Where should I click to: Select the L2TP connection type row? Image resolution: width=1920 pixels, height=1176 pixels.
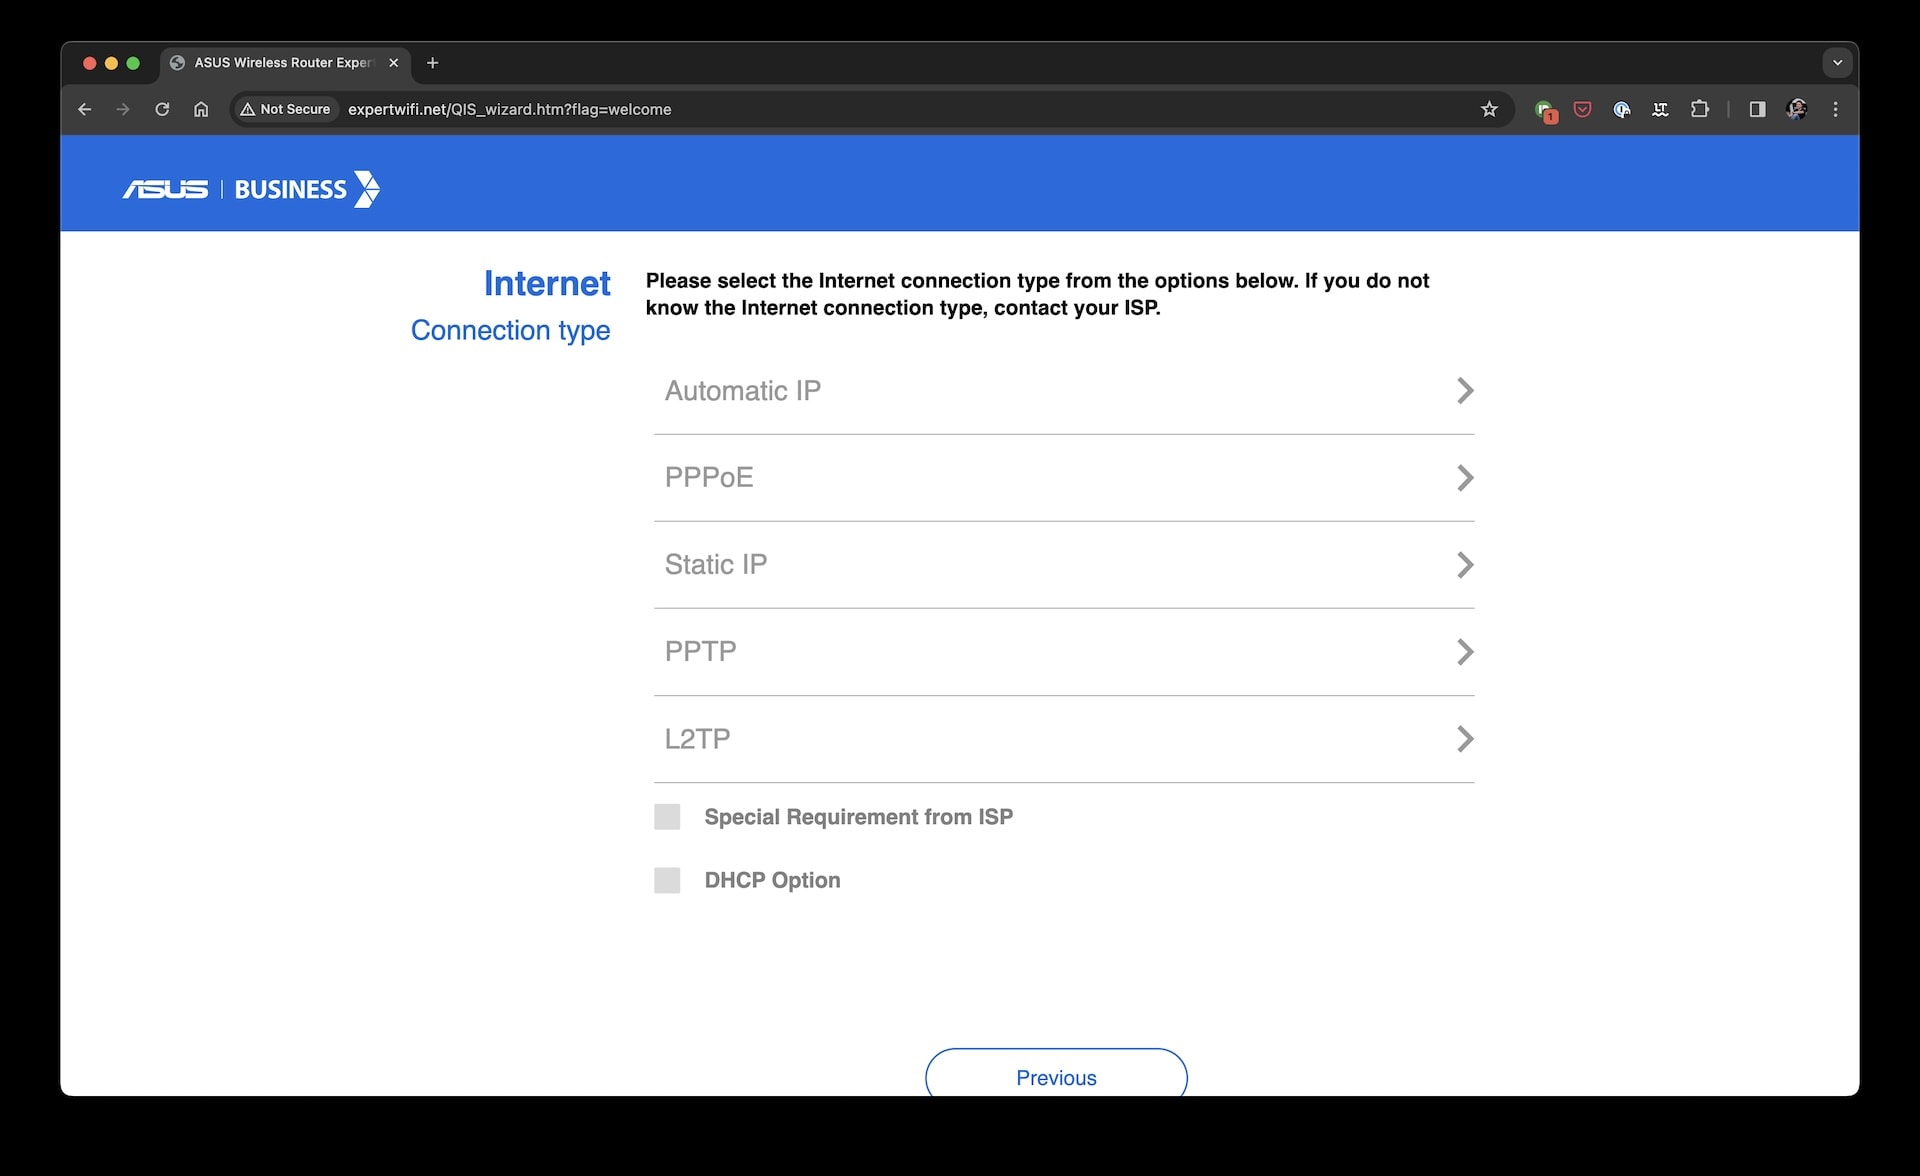1063,739
